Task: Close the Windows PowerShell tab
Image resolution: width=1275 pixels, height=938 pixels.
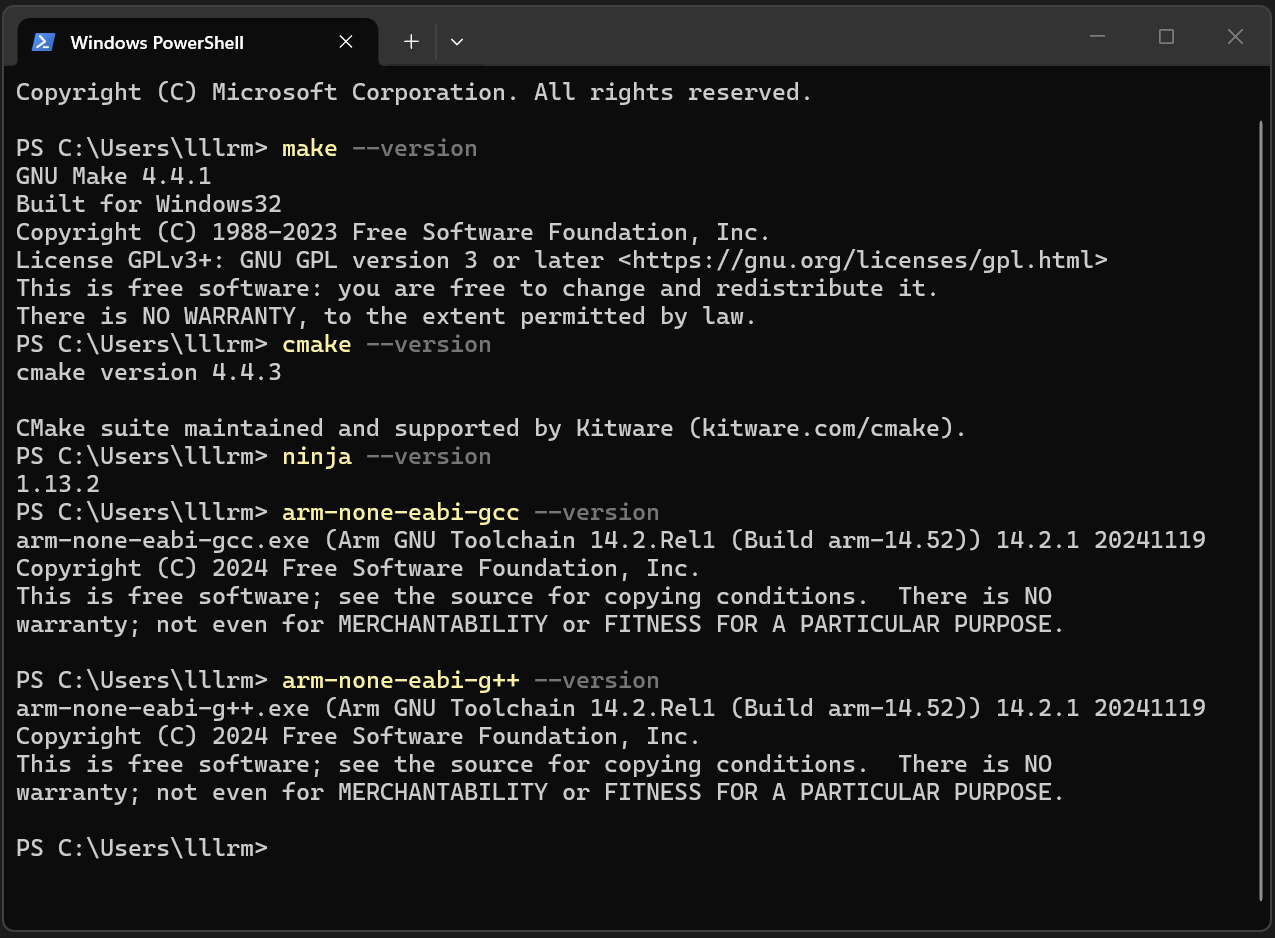Action: click(x=346, y=42)
